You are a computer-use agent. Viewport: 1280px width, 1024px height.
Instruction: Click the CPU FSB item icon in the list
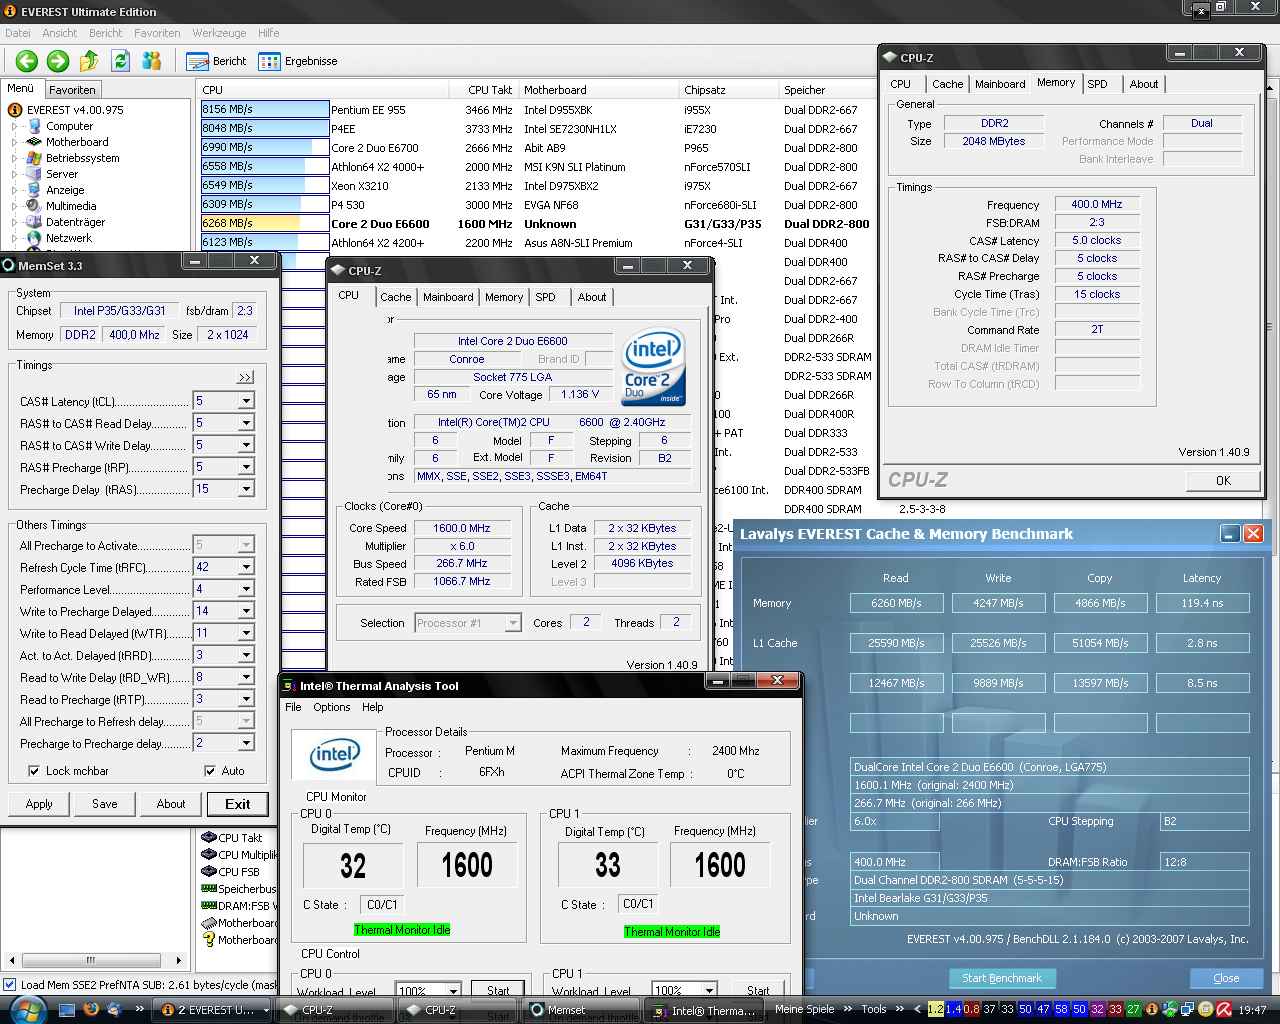[x=209, y=872]
